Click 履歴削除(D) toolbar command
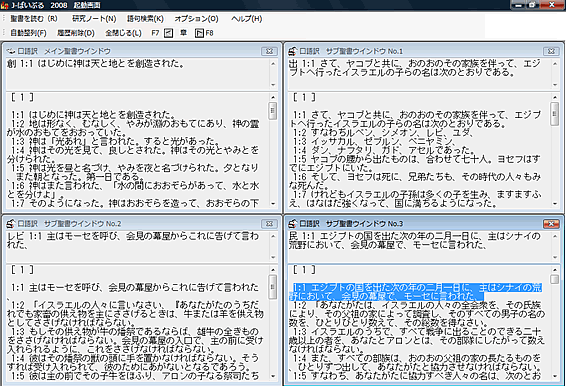This screenshot has width=567, height=387. (76, 33)
